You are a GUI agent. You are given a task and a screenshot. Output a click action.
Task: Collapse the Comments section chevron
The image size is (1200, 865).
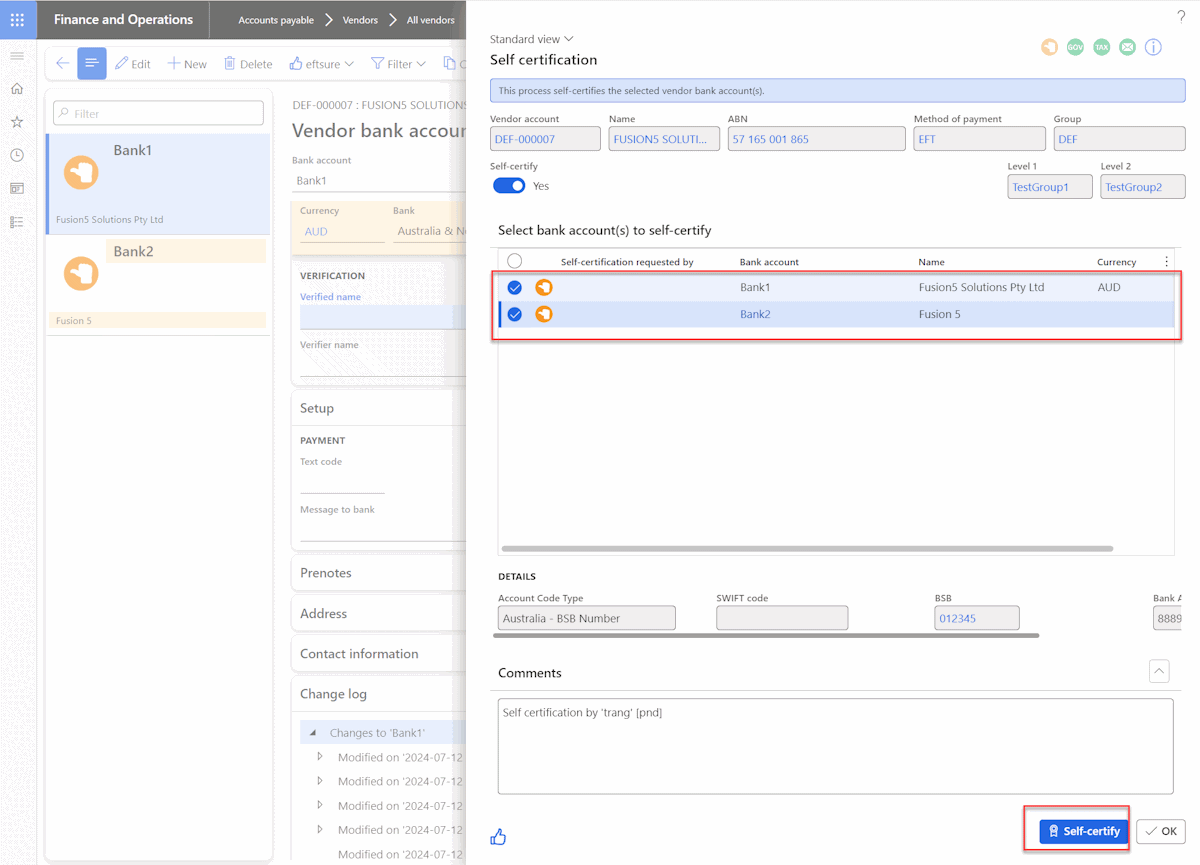tap(1159, 671)
